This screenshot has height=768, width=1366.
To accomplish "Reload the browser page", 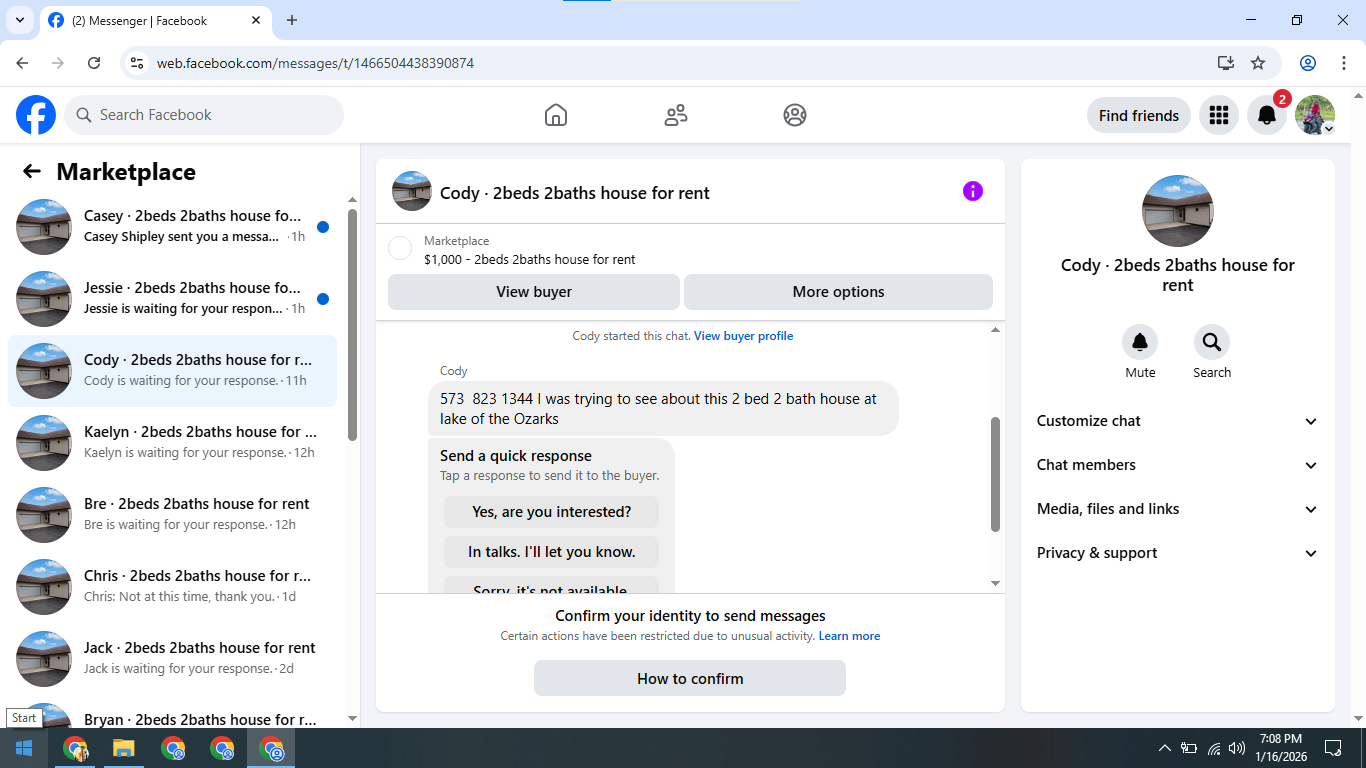I will [94, 63].
